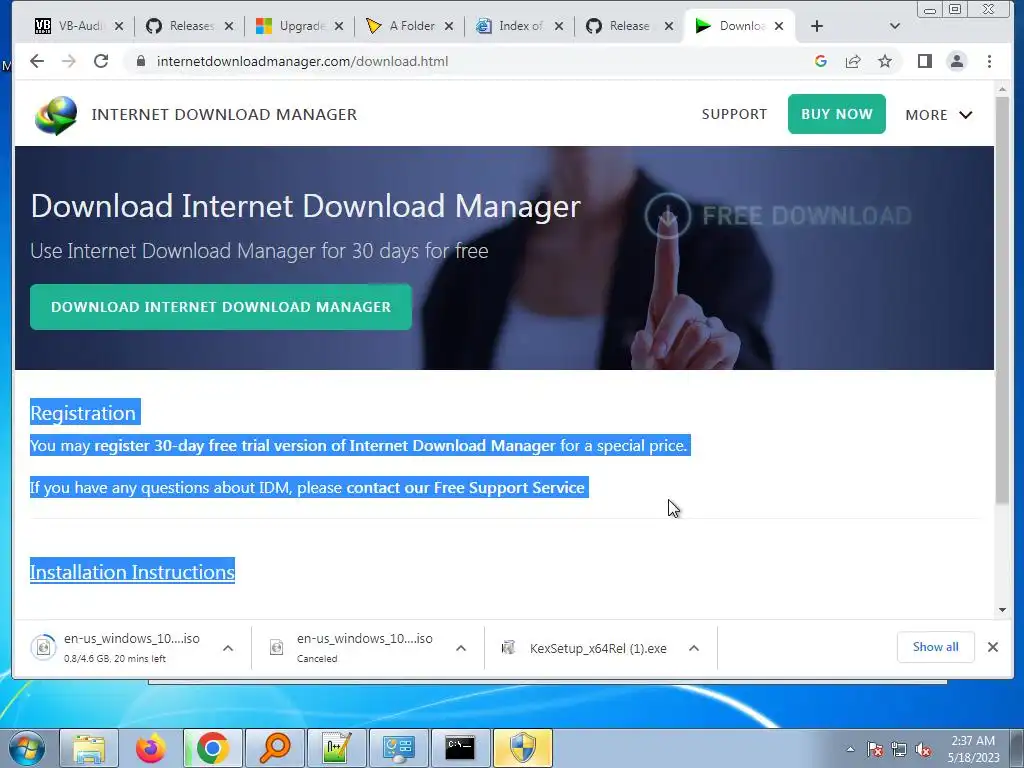This screenshot has height=768, width=1024.
Task: Open KexSetup_x64Rel (1).exe download
Action: (x=585, y=648)
